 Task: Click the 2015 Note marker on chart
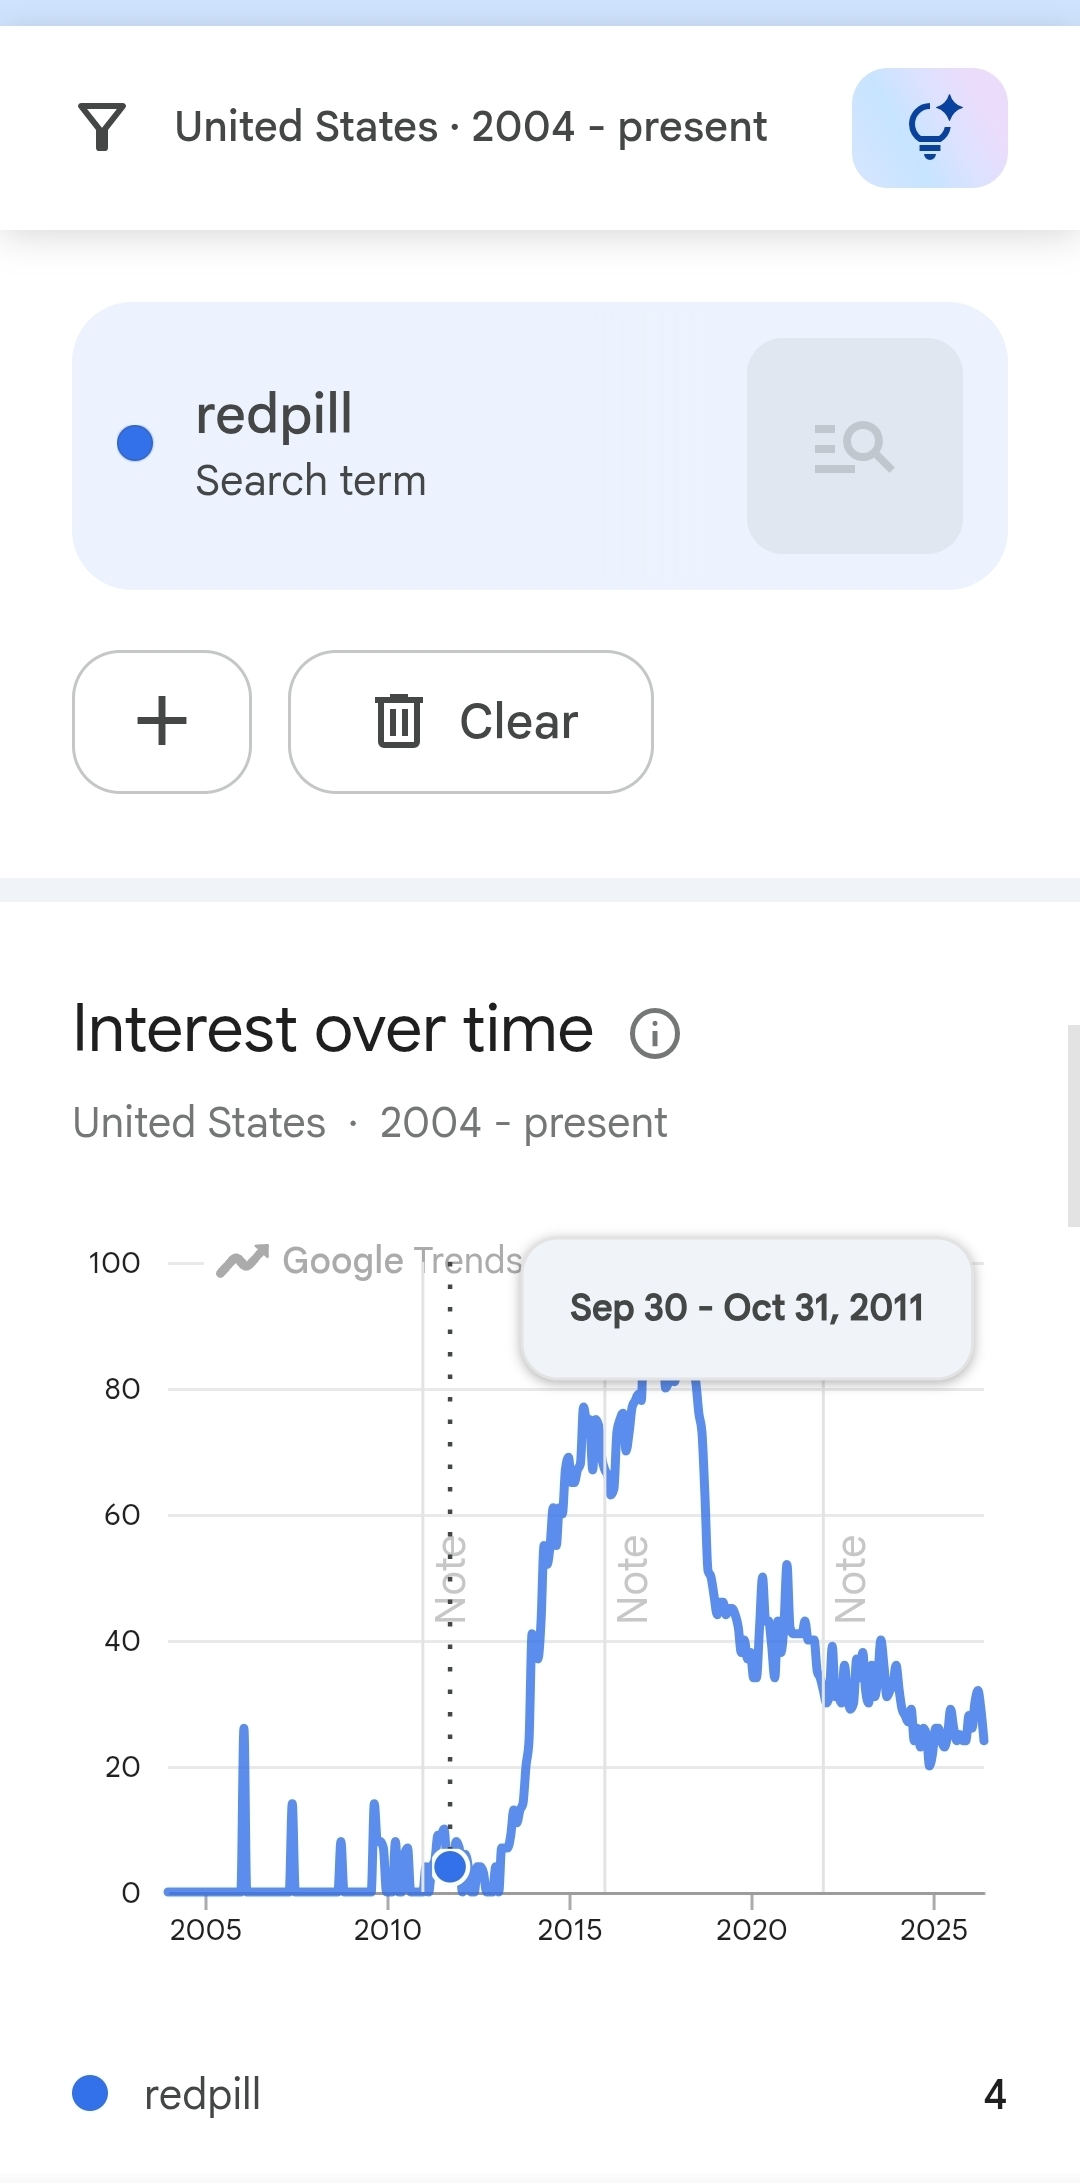click(x=633, y=1579)
